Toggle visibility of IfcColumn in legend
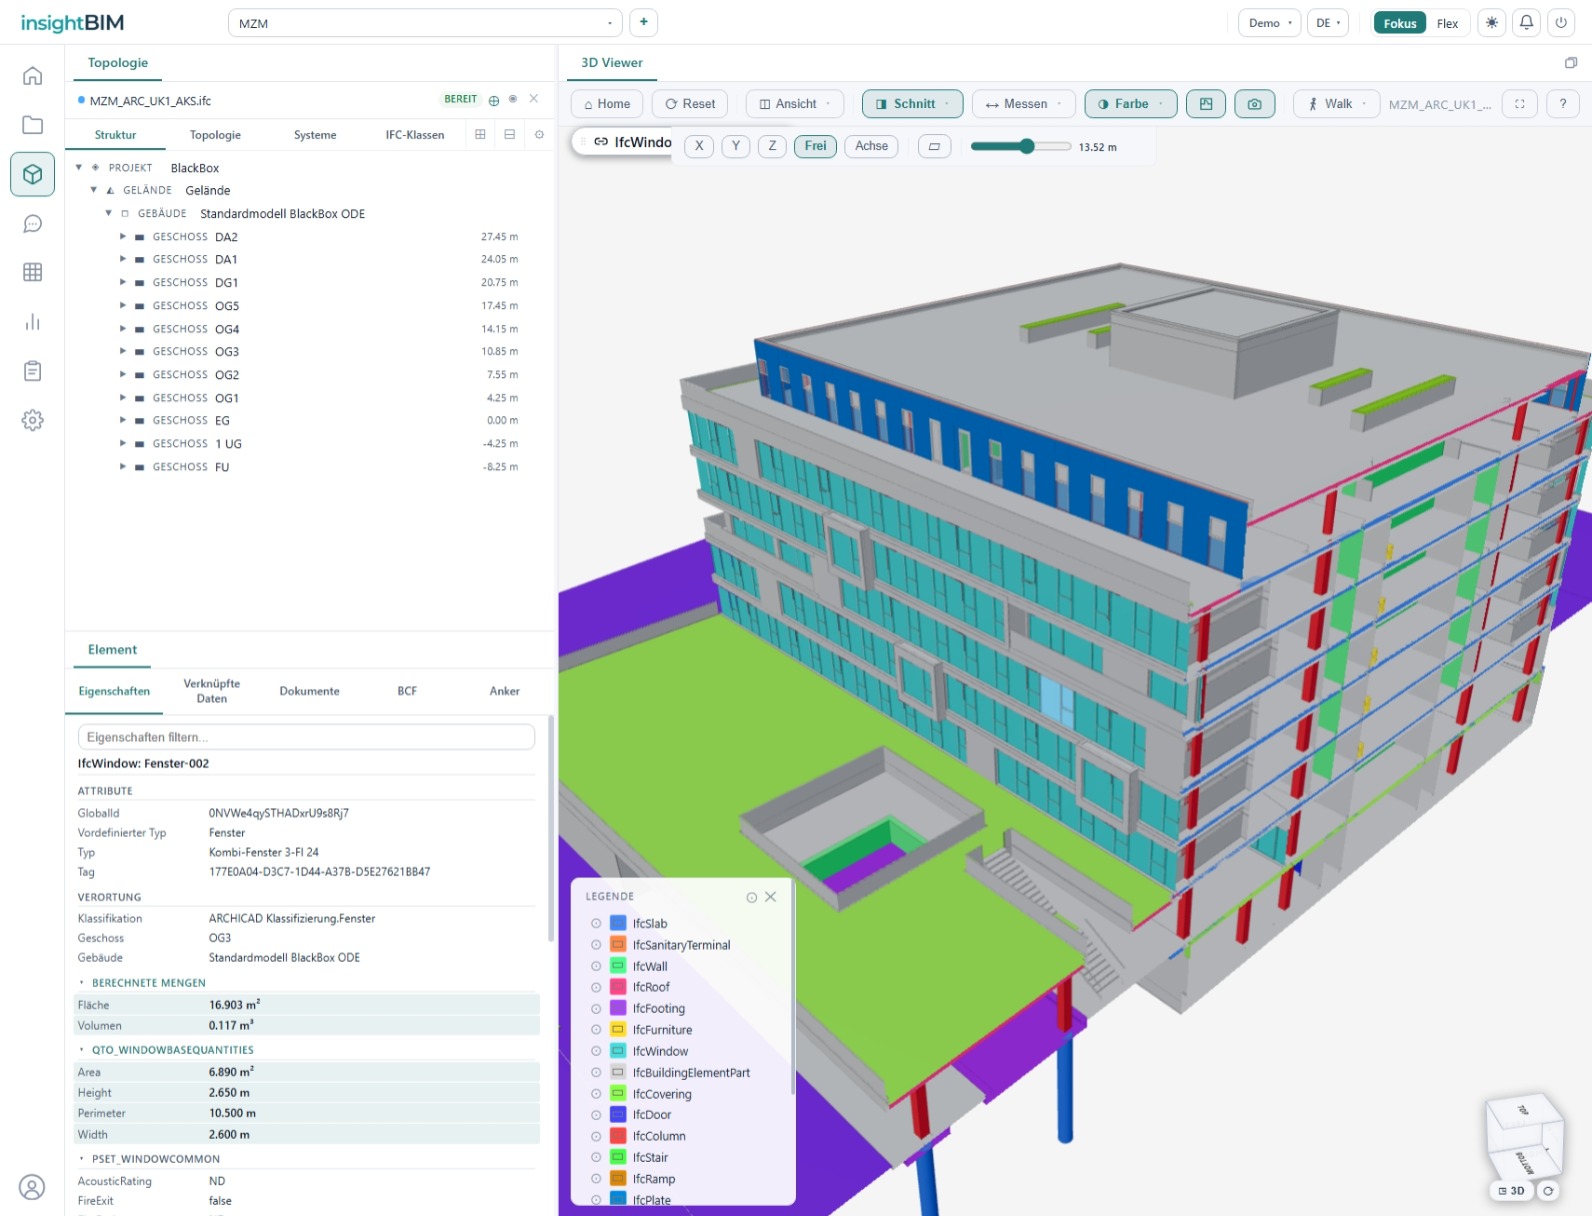Viewport: 1592px width, 1216px height. pos(596,1136)
